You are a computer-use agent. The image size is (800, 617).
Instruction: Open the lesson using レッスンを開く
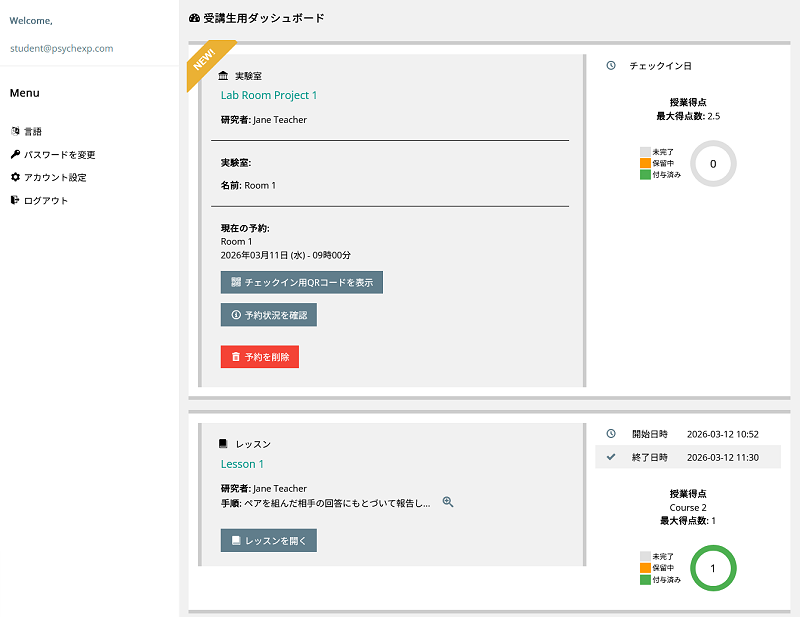point(268,540)
